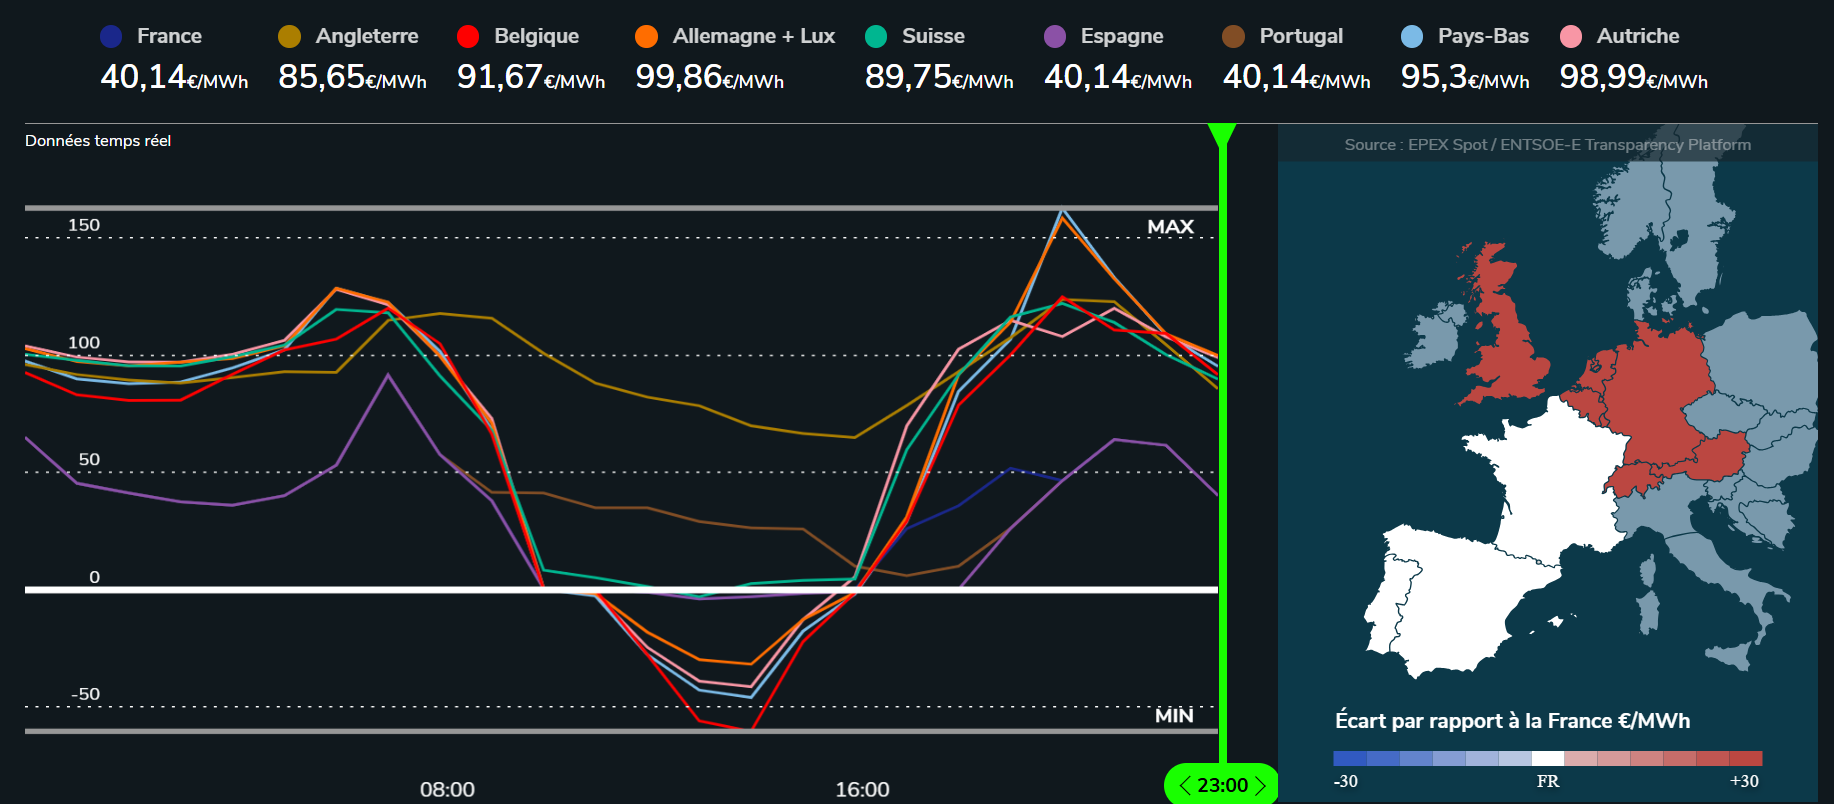Click the white FR box of scale
The width and height of the screenshot is (1834, 804).
1547,759
